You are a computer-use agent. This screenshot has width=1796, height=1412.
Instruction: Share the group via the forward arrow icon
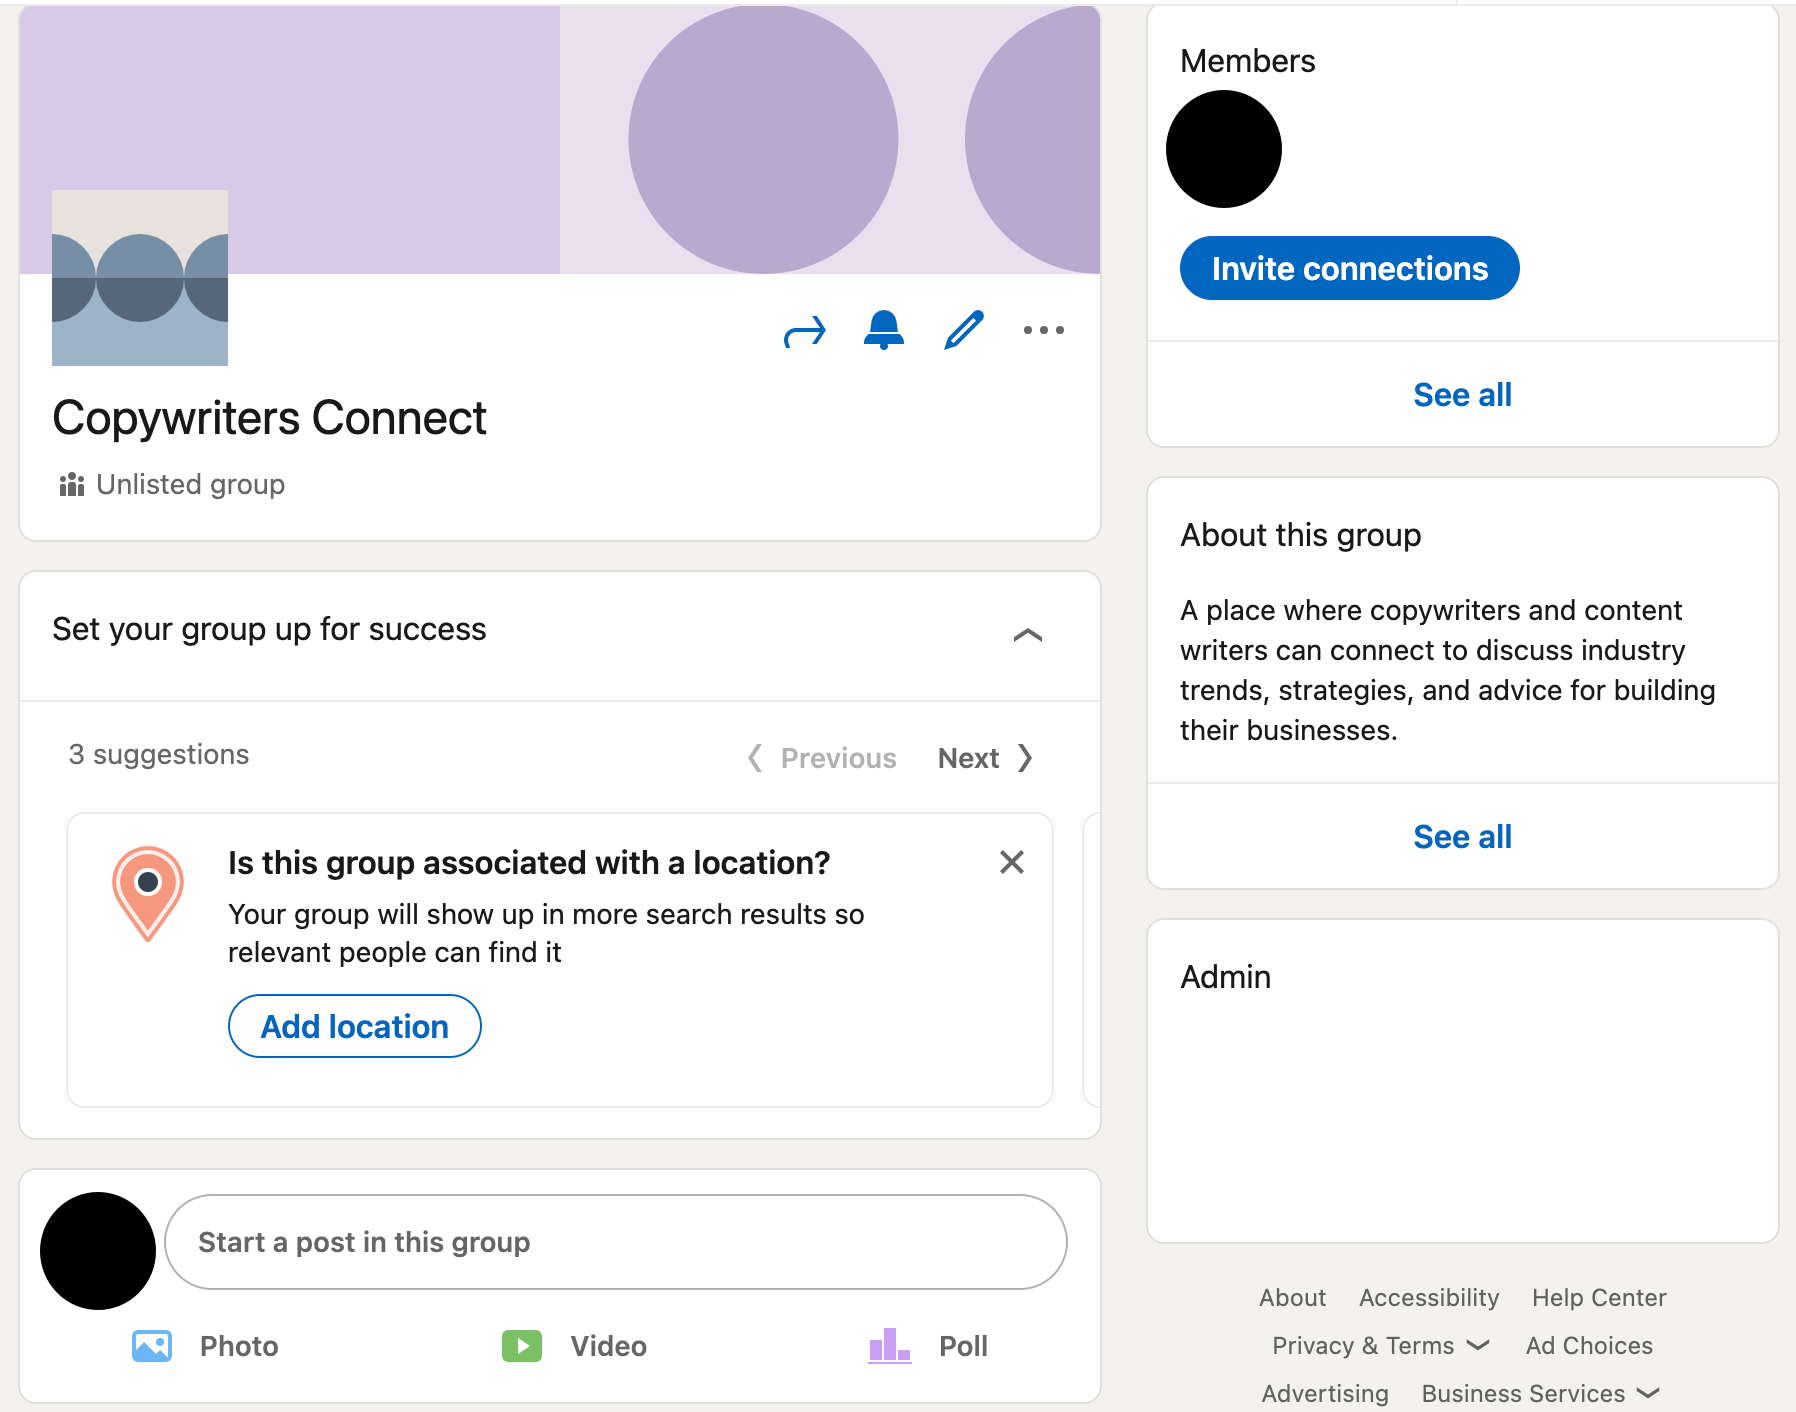click(x=804, y=330)
